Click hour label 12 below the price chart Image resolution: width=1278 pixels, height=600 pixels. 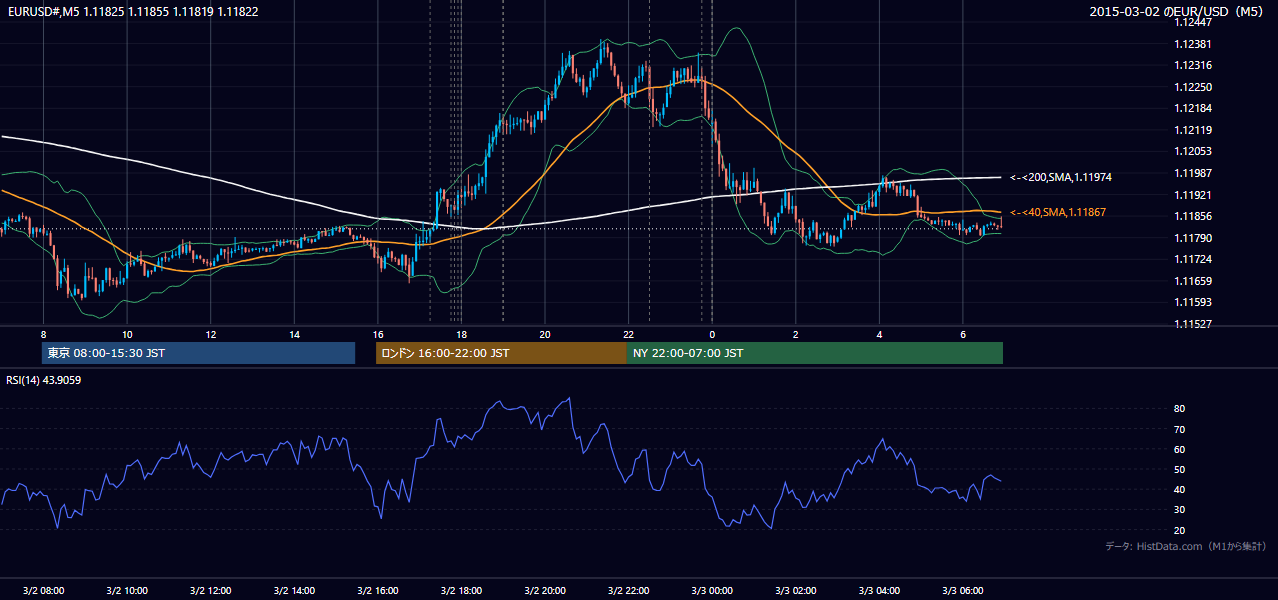(210, 334)
